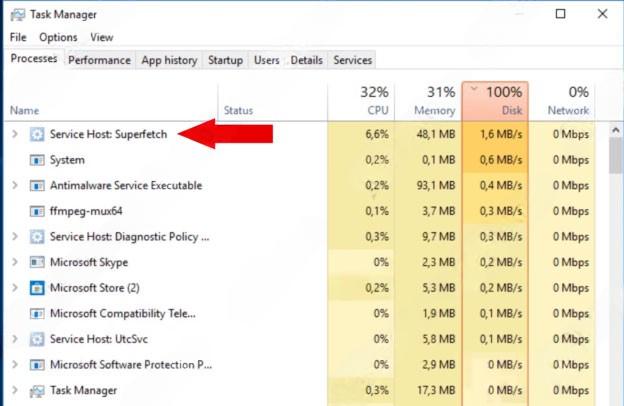Viewport: 624px width, 406px height.
Task: Click the 0,1% CPU value
Action: 377,211
